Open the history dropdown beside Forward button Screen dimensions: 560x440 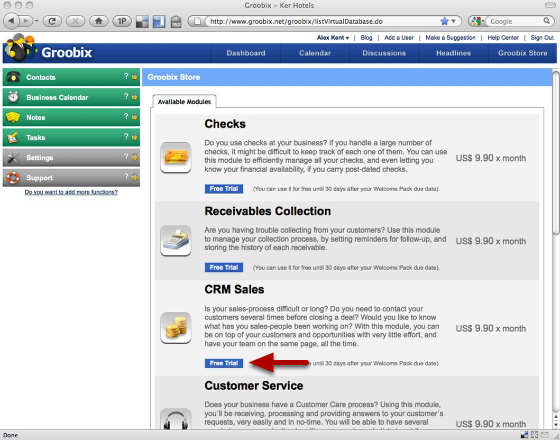coord(36,21)
